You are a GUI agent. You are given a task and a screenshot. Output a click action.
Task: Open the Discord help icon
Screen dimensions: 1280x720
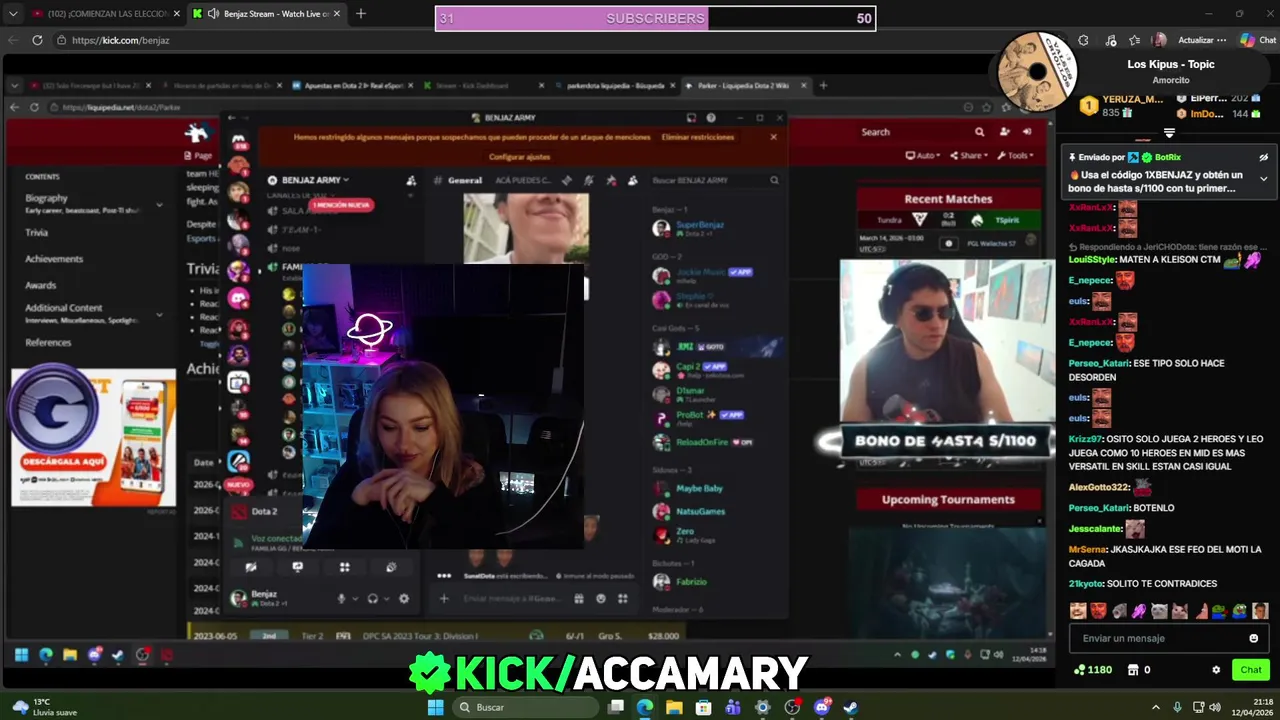point(712,118)
